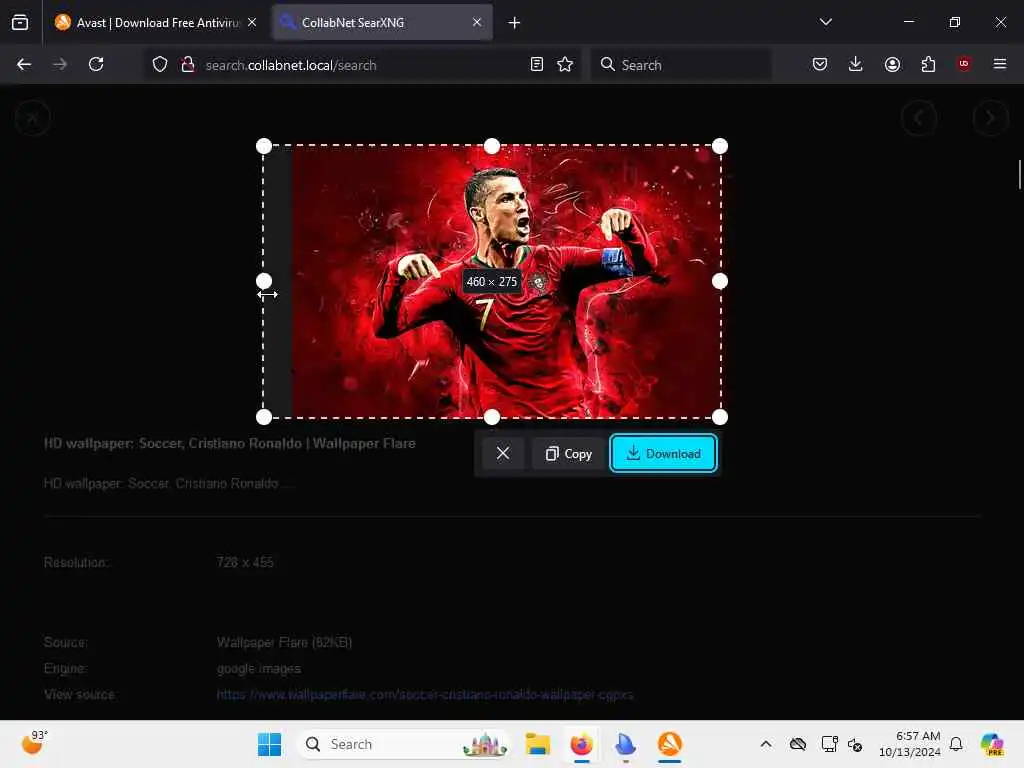This screenshot has height=768, width=1024.
Task: Click the cloud sync tray icon
Action: 798,744
